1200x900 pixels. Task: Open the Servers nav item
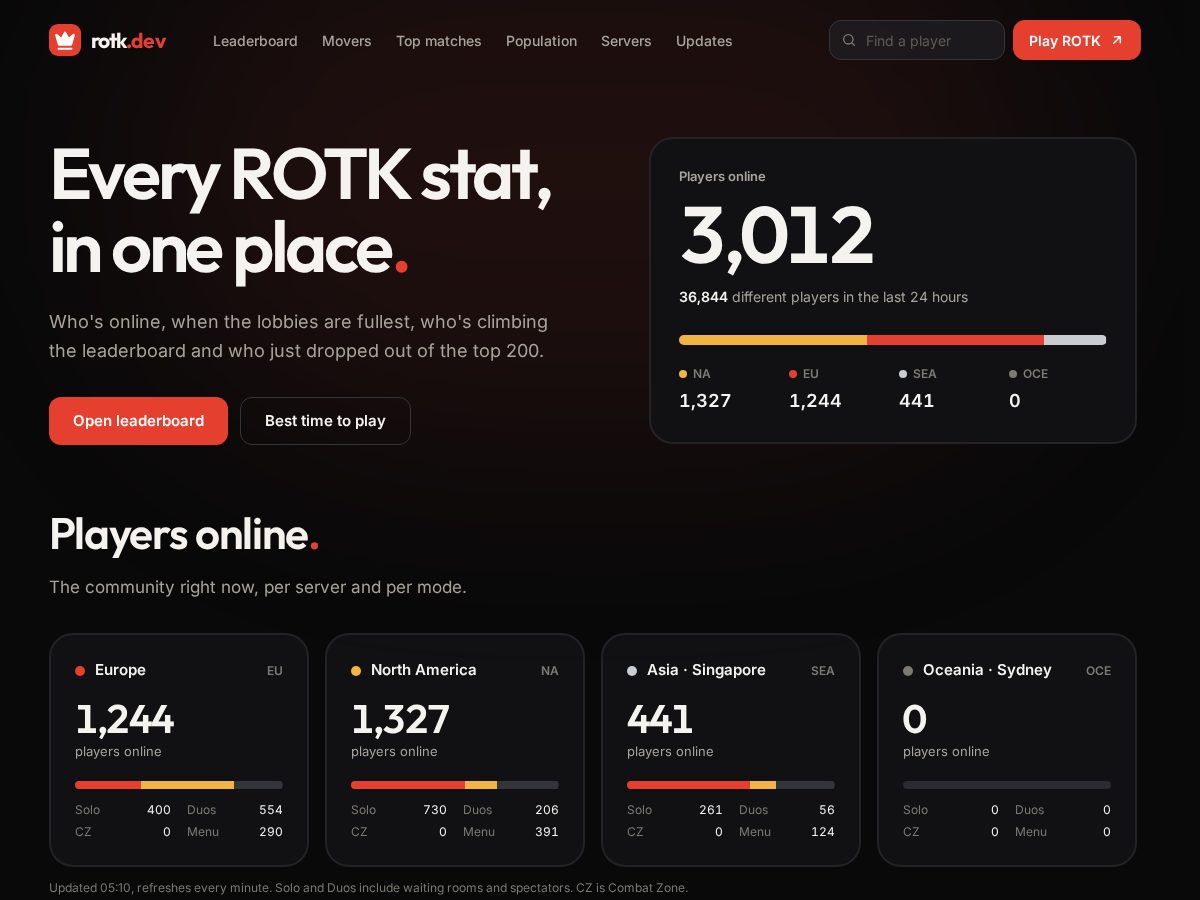click(626, 41)
